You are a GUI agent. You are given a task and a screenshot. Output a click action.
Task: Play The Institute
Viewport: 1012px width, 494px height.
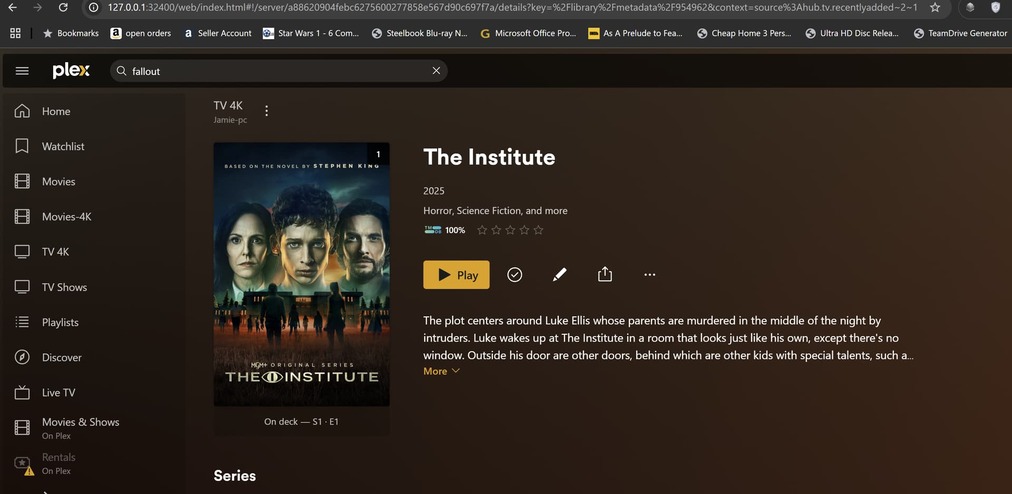(456, 274)
